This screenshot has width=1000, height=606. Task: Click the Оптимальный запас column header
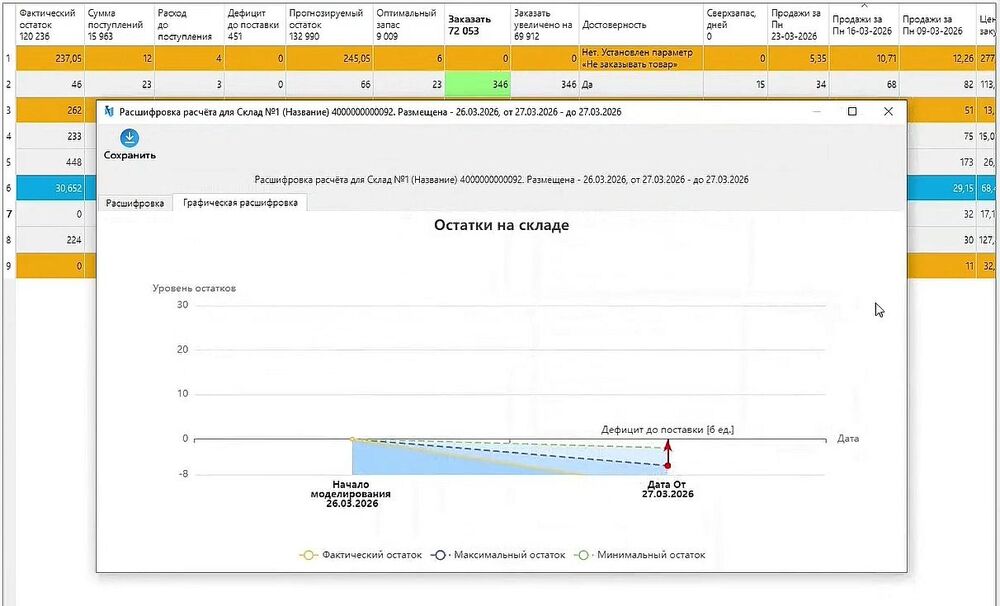click(408, 24)
